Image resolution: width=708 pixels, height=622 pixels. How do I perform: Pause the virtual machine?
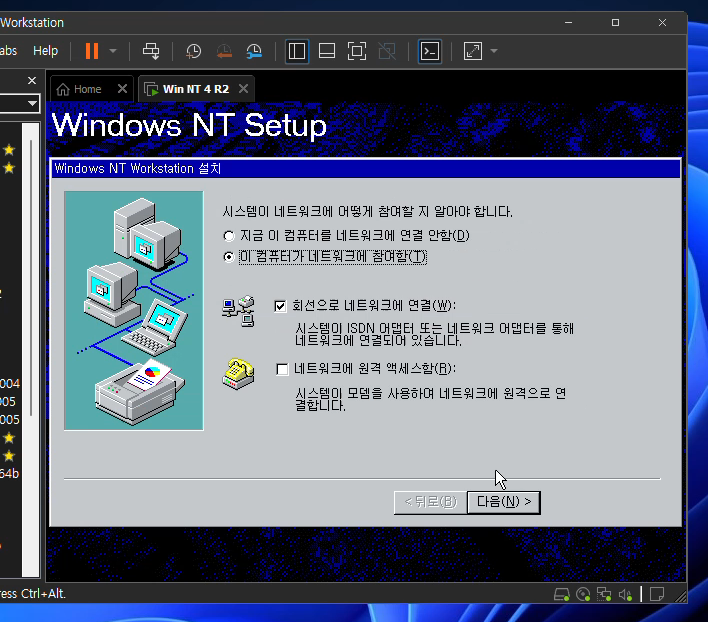tap(92, 51)
